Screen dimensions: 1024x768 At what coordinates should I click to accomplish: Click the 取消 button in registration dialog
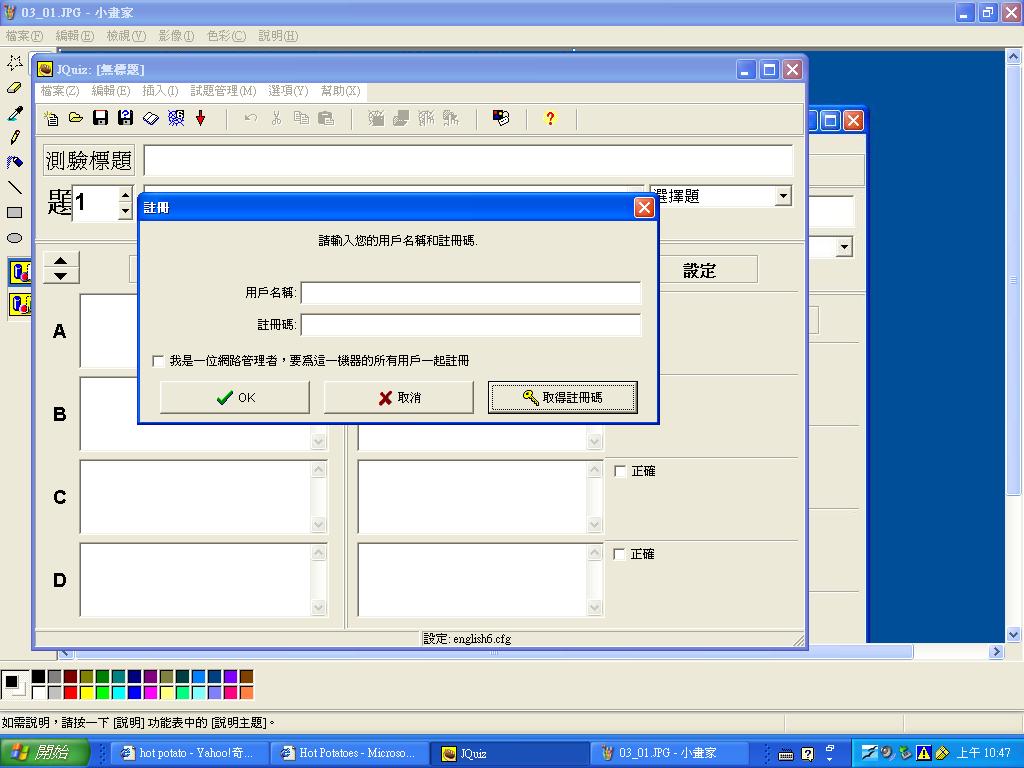point(399,397)
